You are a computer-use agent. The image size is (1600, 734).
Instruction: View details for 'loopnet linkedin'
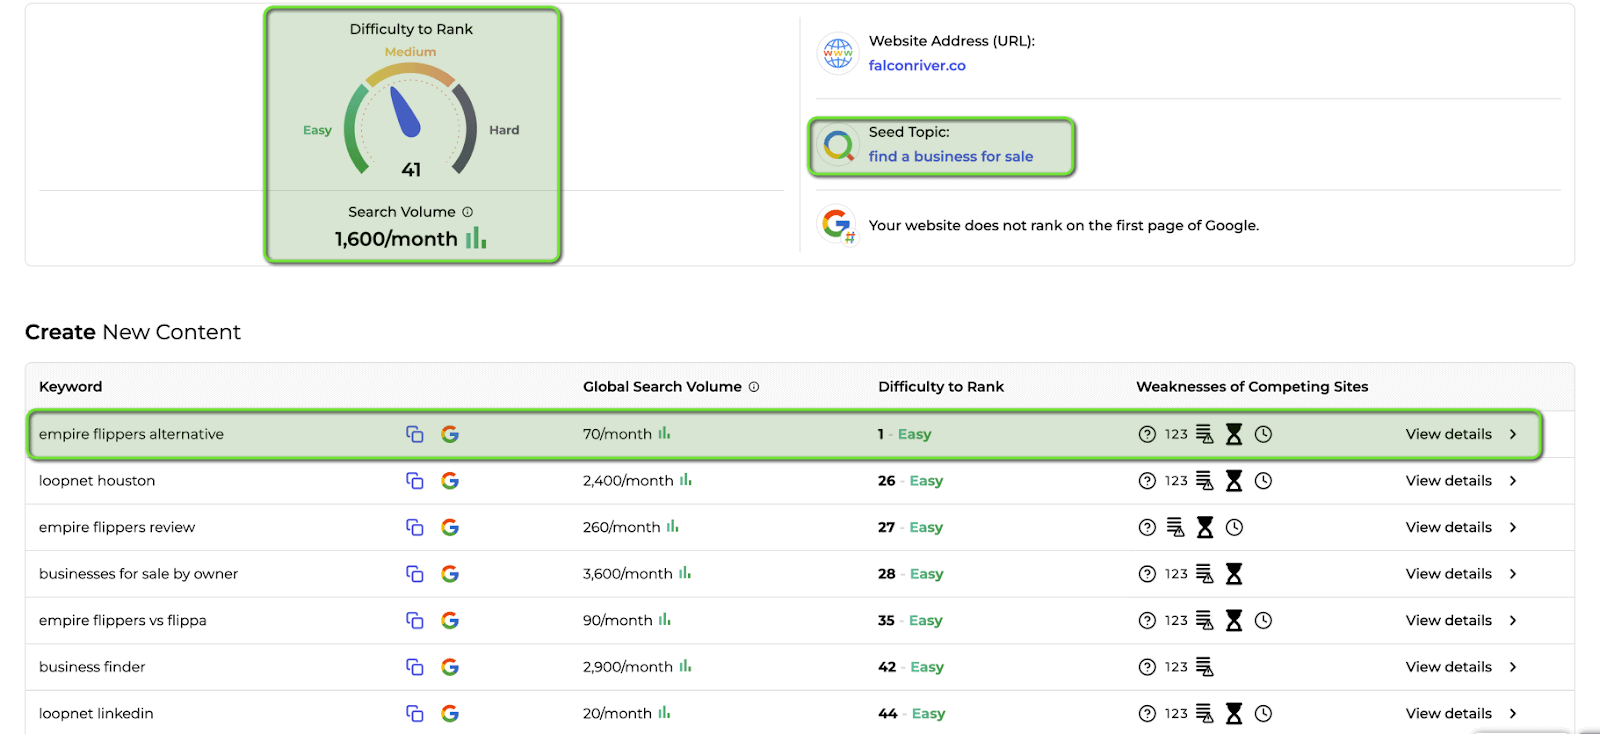coord(1448,713)
